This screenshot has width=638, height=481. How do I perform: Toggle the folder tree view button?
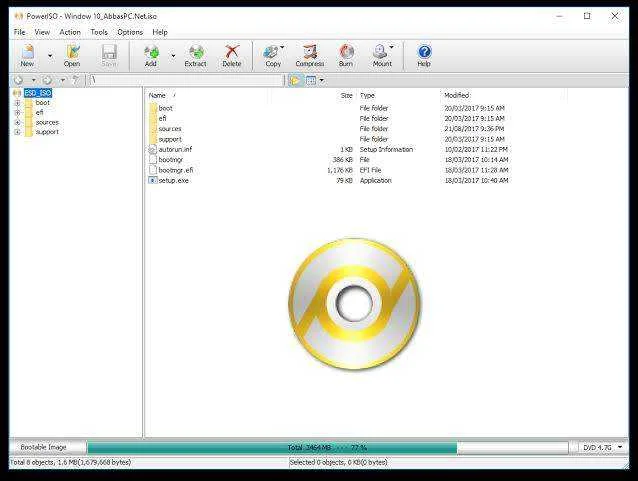295,80
